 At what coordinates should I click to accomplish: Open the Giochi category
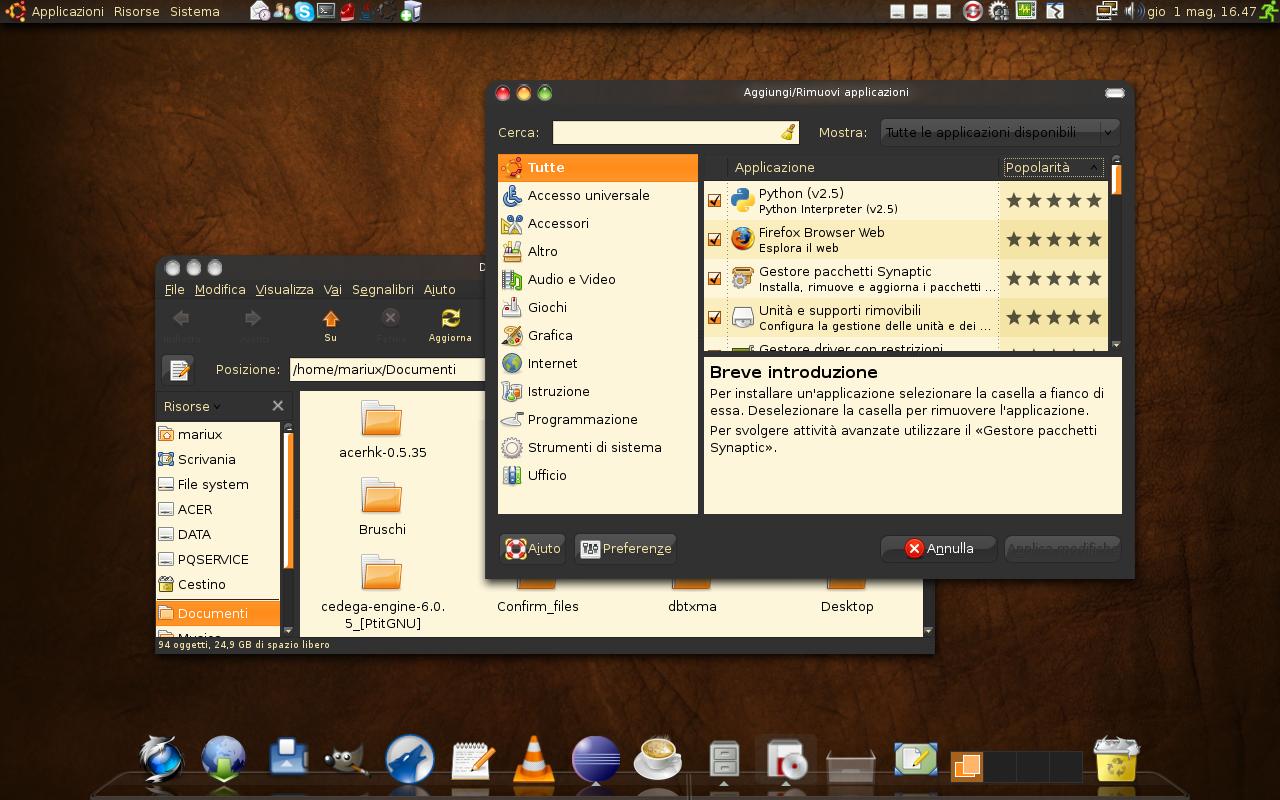tap(598, 307)
